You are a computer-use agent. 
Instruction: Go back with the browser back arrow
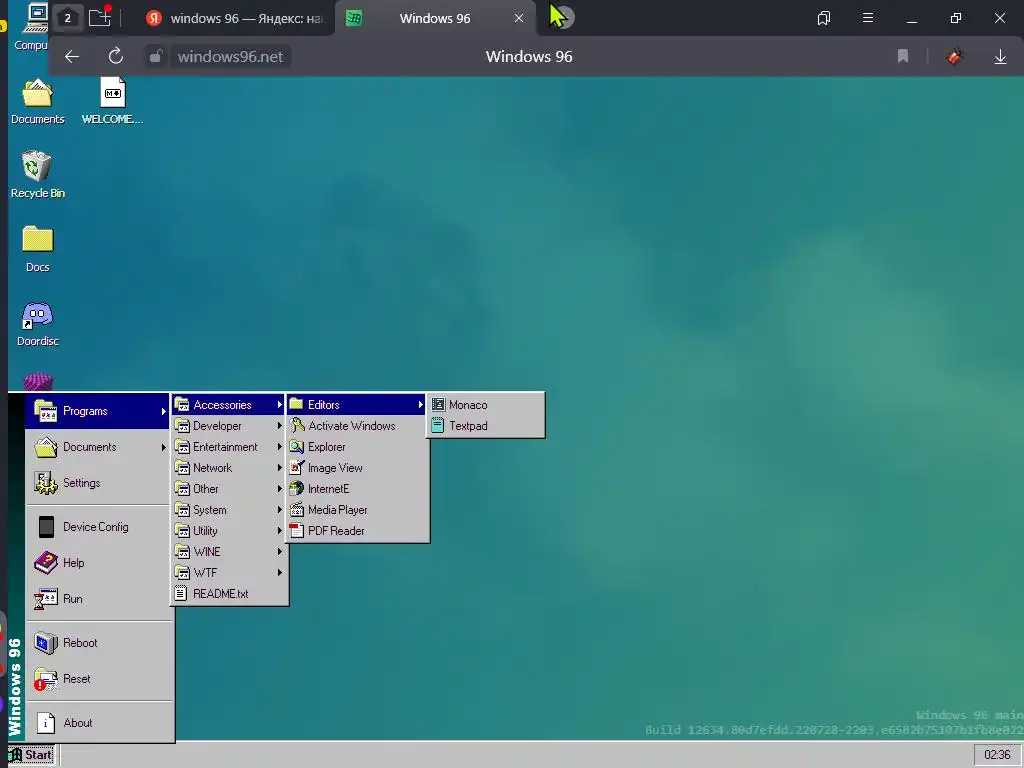click(x=72, y=57)
